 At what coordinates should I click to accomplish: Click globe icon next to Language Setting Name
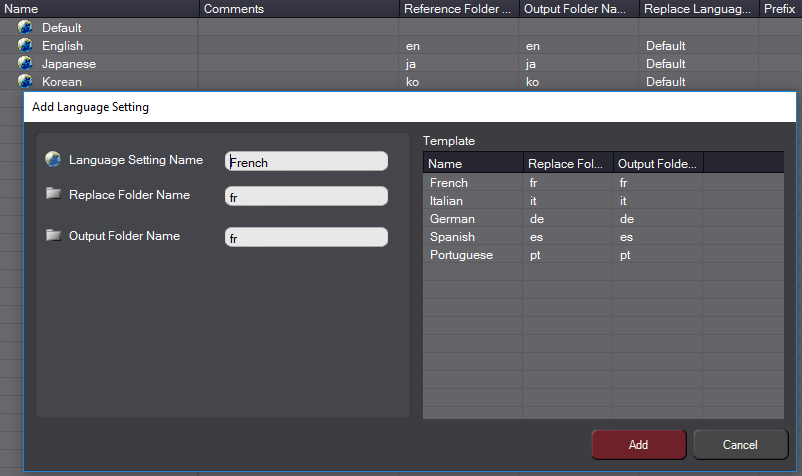coord(53,159)
